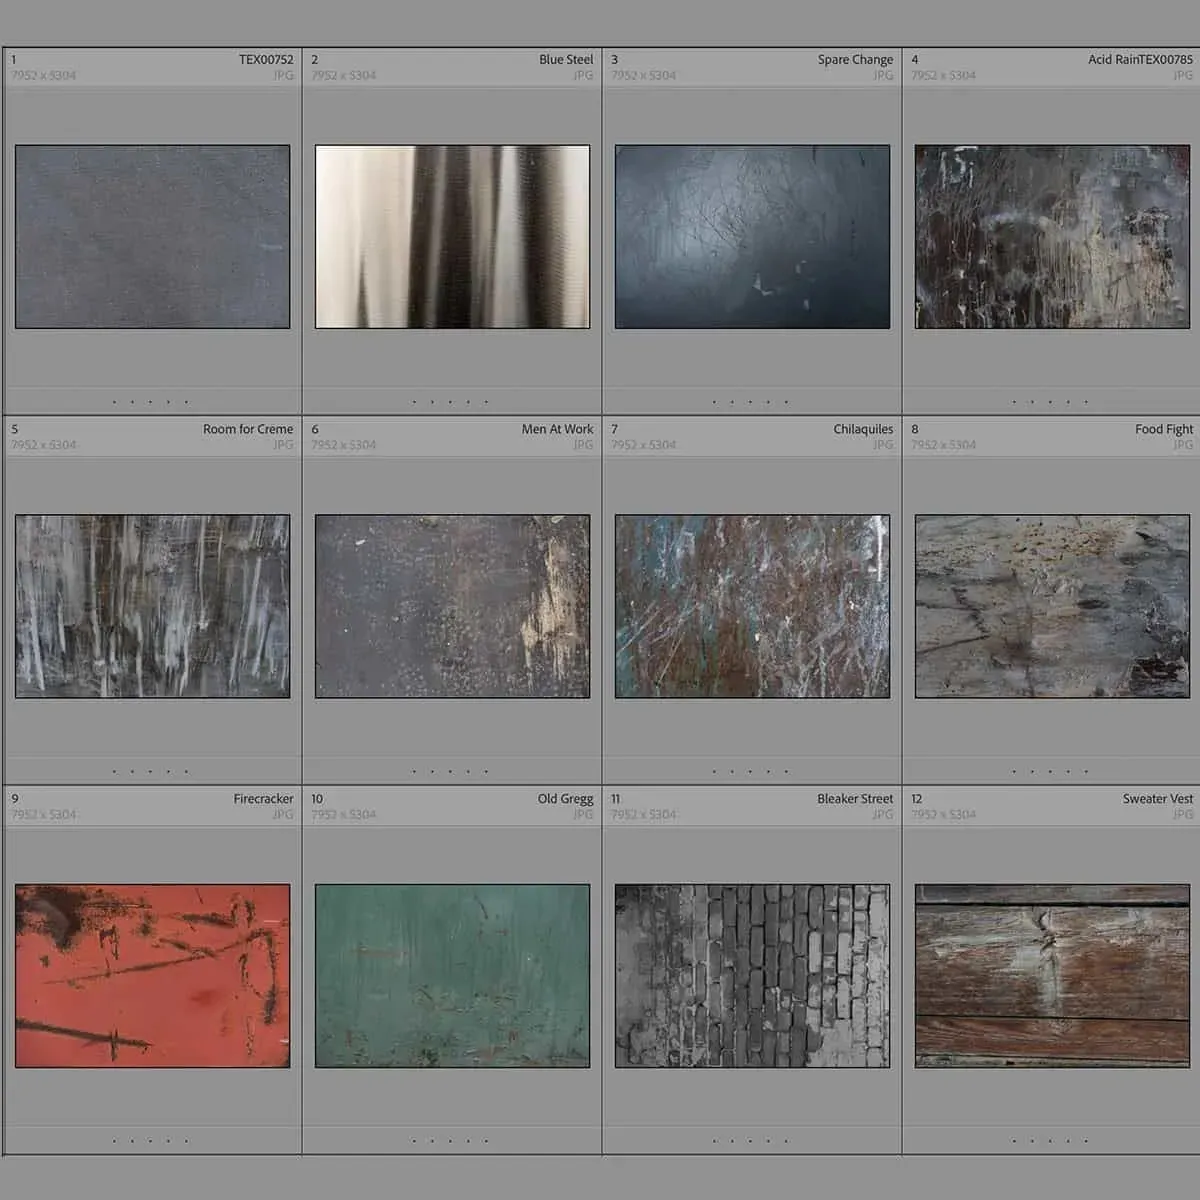This screenshot has height=1200, width=1200.
Task: Select the TEX00752 gray texture thumbnail
Action: [152, 237]
